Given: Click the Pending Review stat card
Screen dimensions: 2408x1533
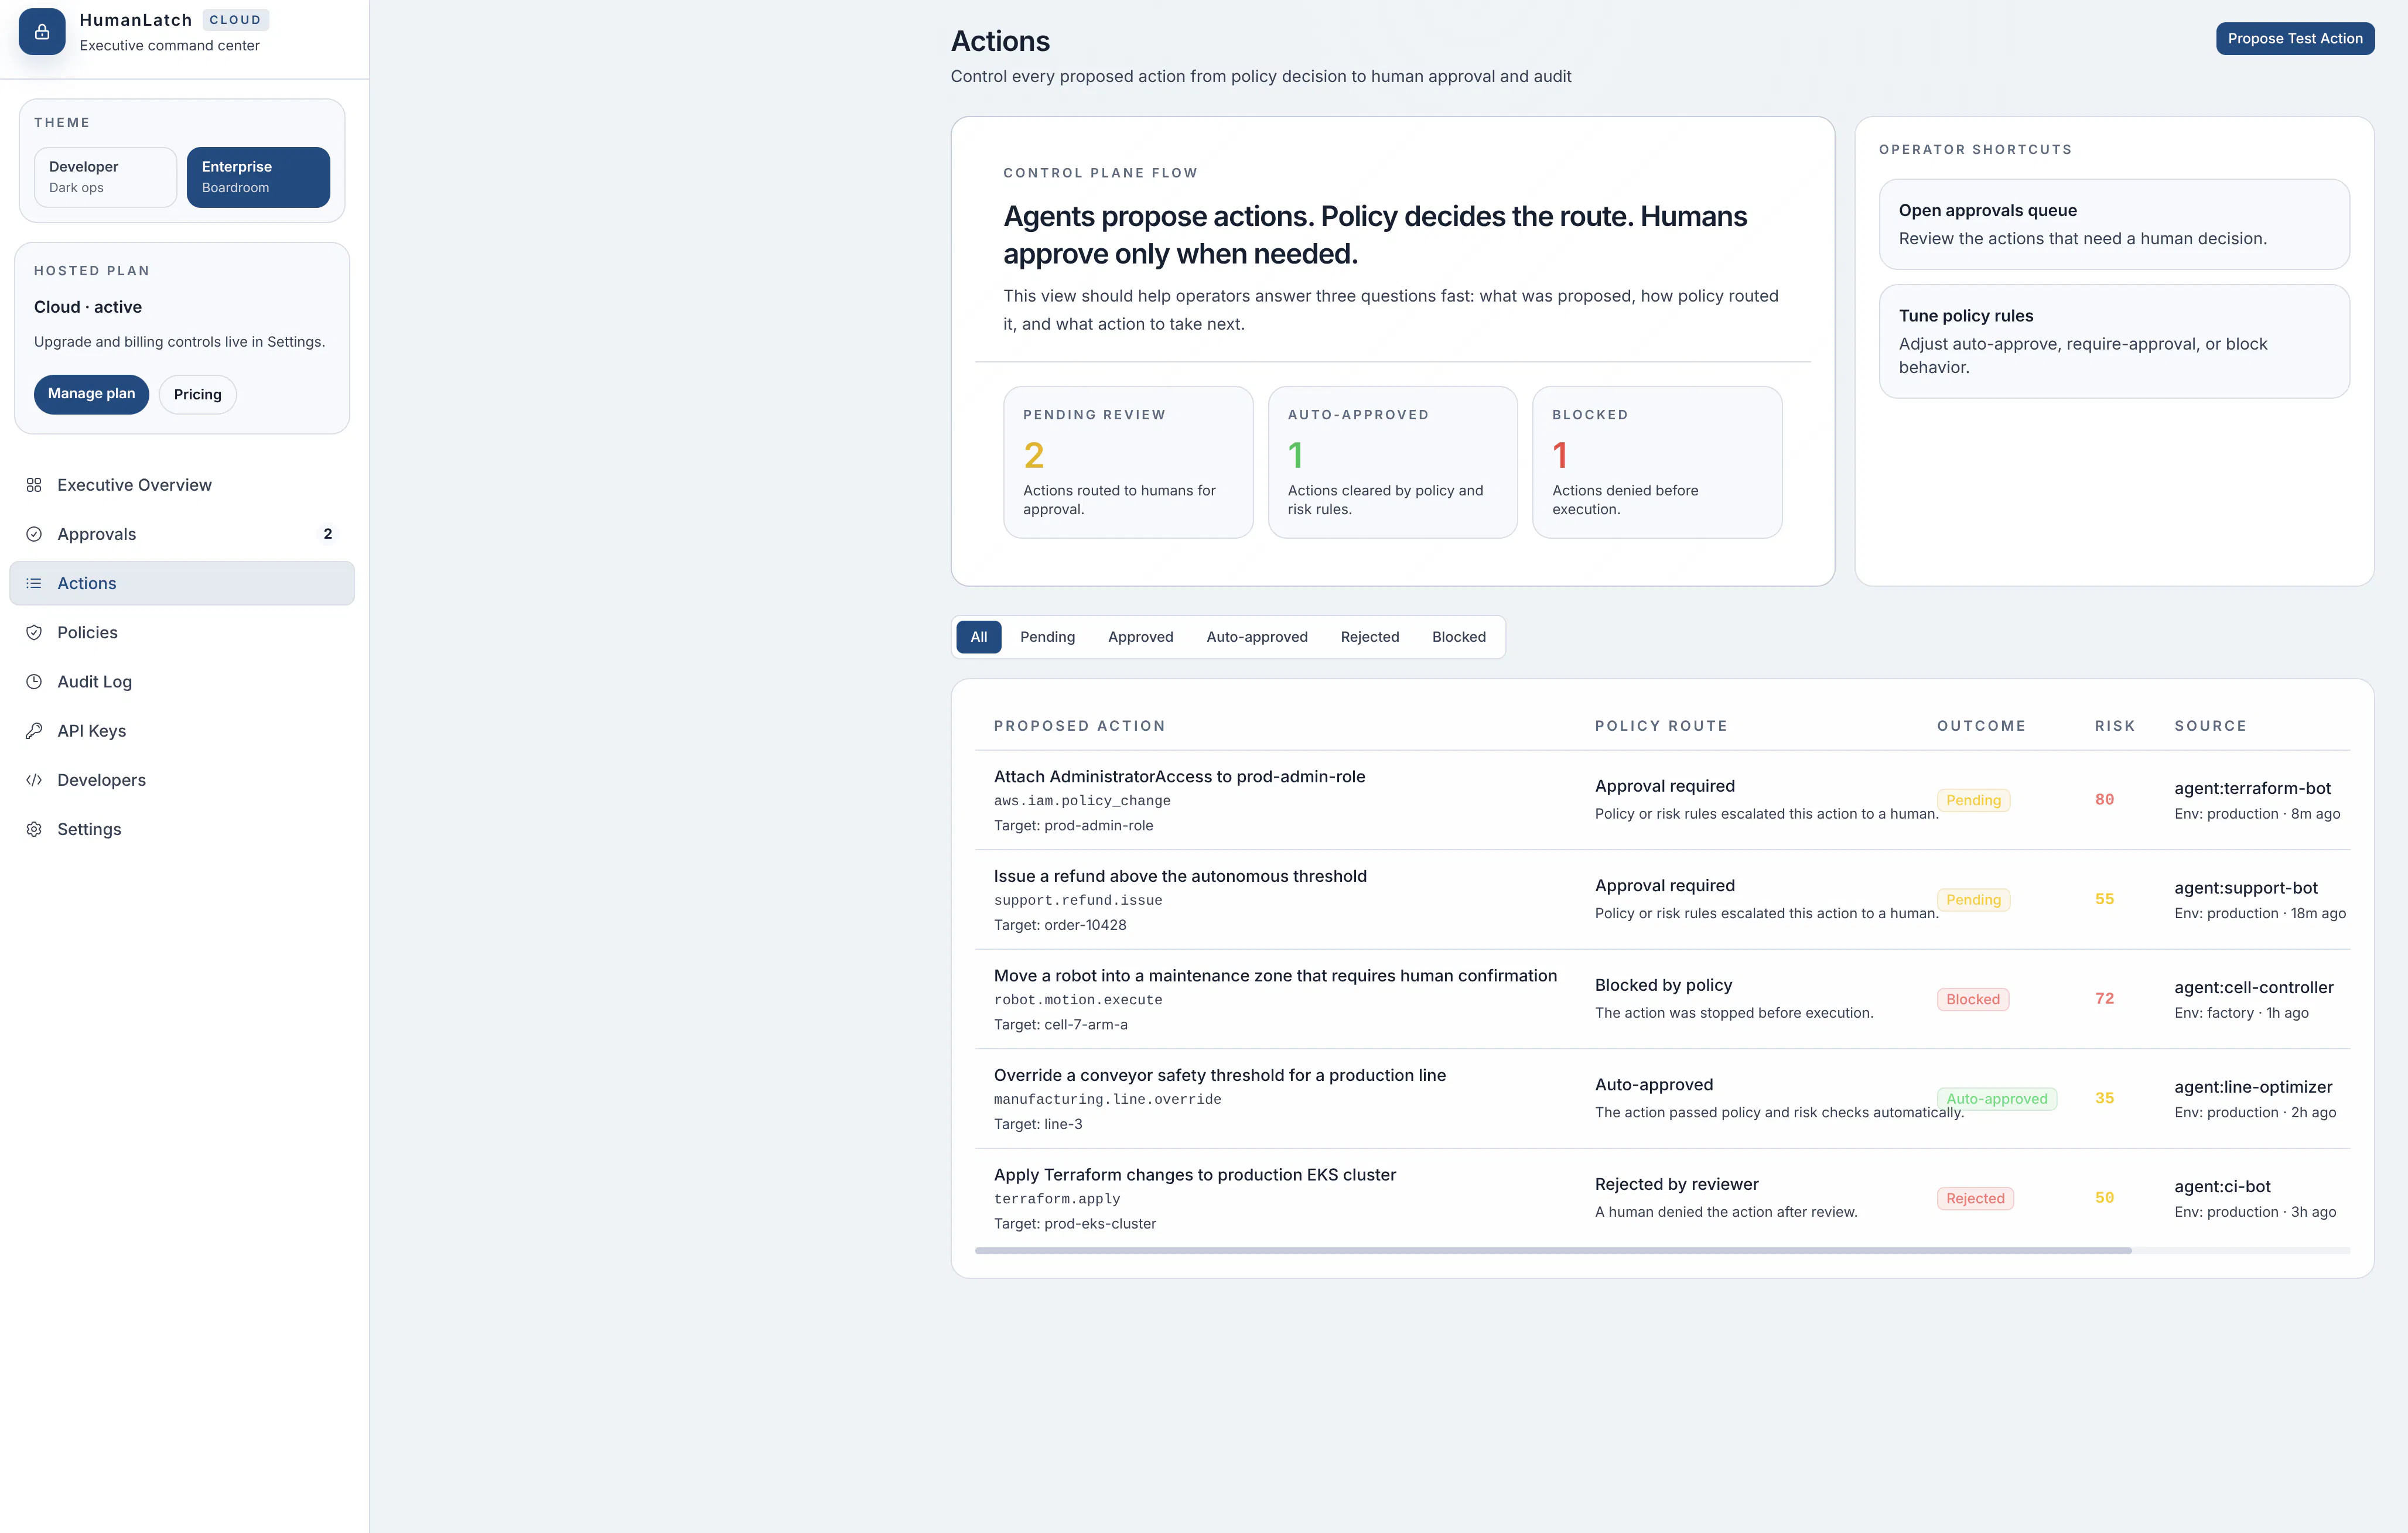Looking at the screenshot, I should click(x=1128, y=462).
